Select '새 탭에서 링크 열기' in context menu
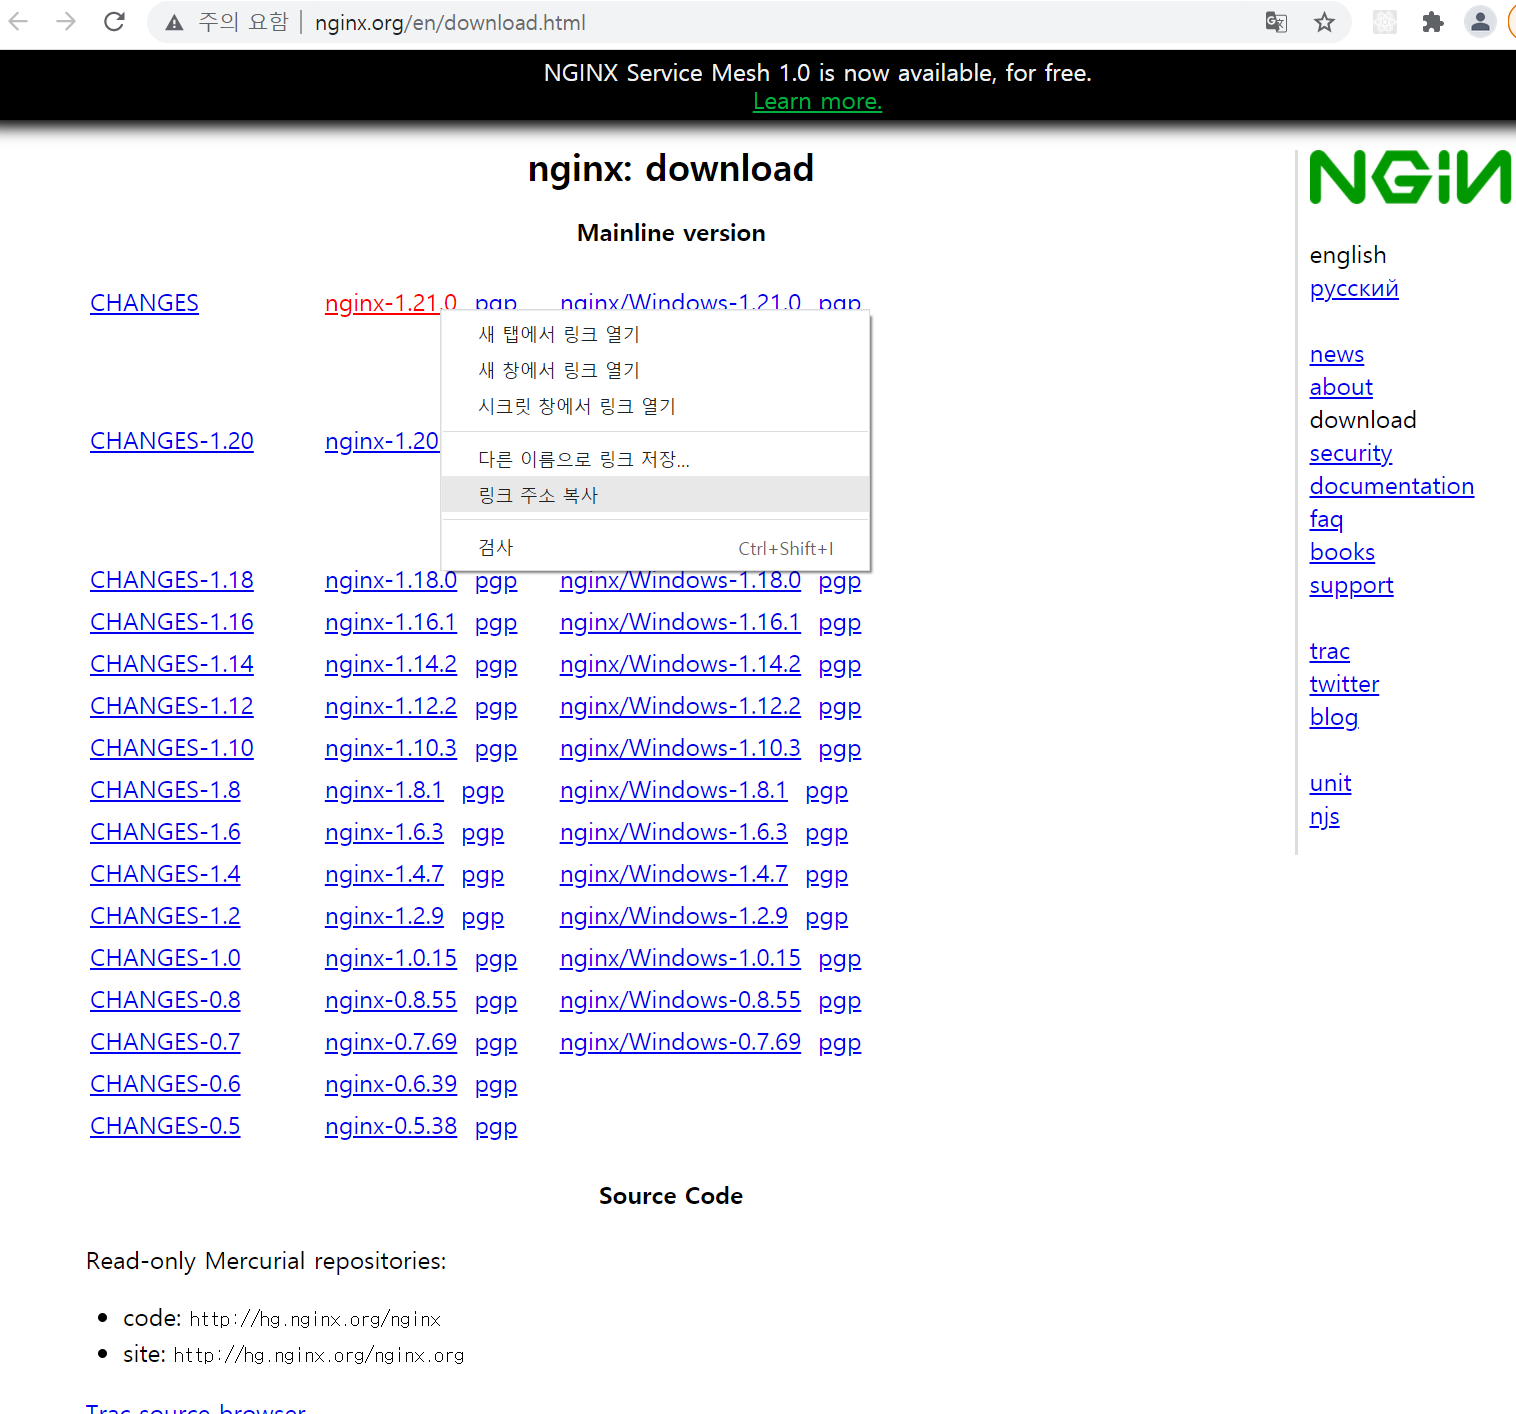1516x1414 pixels. (655, 334)
